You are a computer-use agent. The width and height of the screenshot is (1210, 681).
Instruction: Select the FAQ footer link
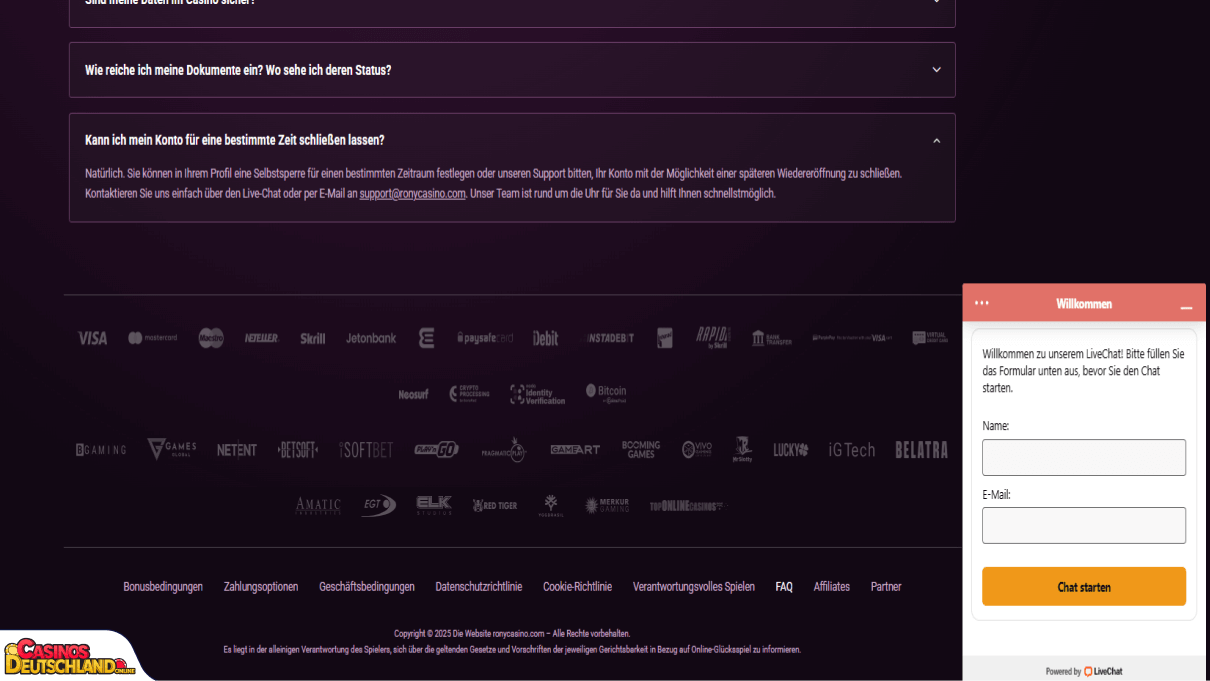tap(784, 587)
